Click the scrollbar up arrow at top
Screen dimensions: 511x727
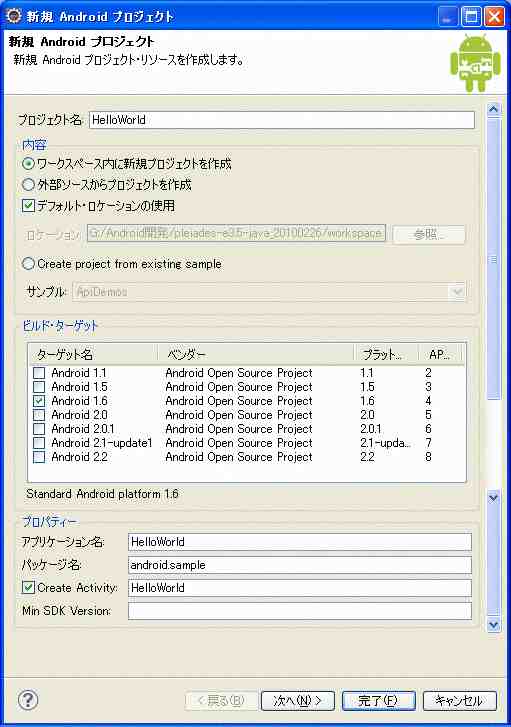(494, 110)
